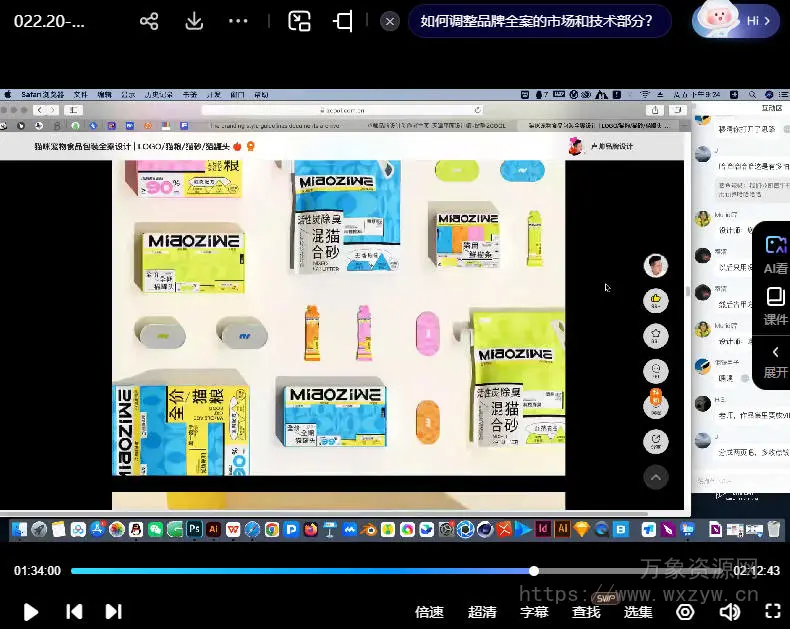Image resolution: width=790 pixels, height=629 pixels.
Task: Click the crop/screenshot frame icon
Action: coord(343,21)
